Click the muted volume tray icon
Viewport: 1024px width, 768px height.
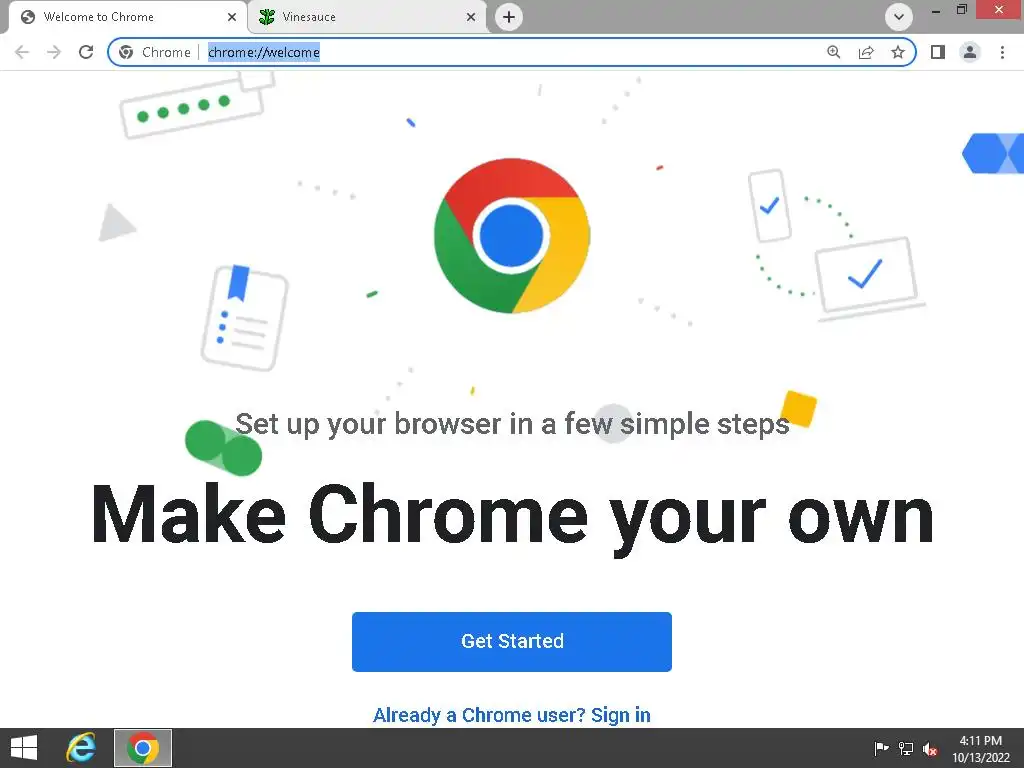931,749
